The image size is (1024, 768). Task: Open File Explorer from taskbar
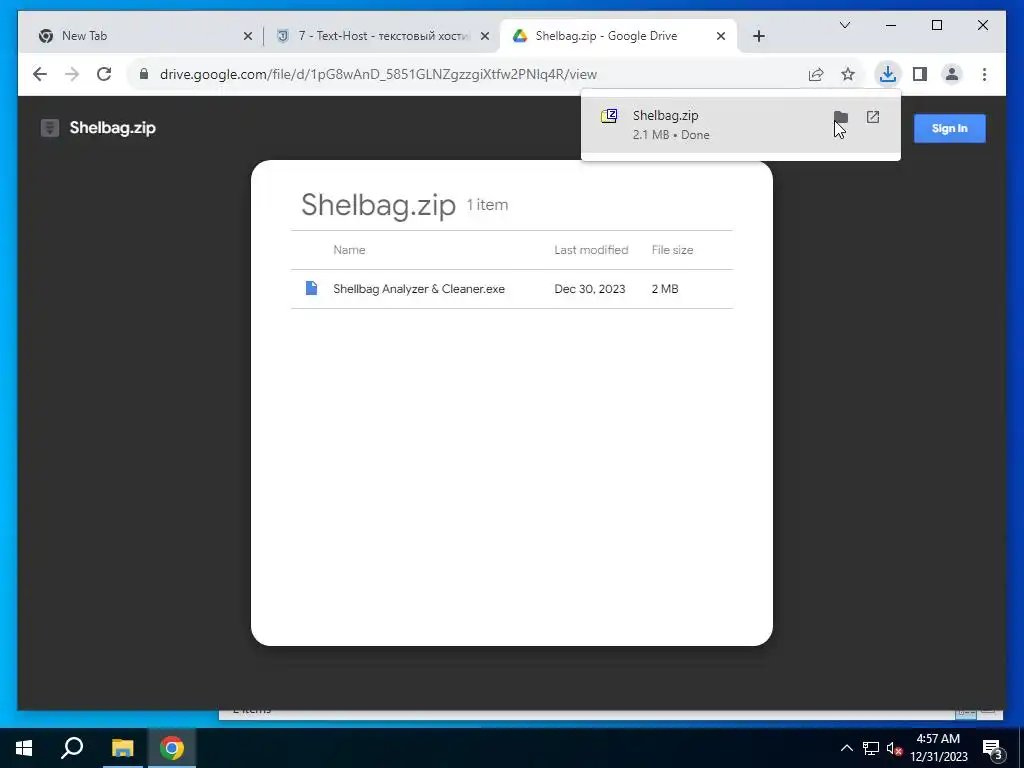click(x=122, y=748)
